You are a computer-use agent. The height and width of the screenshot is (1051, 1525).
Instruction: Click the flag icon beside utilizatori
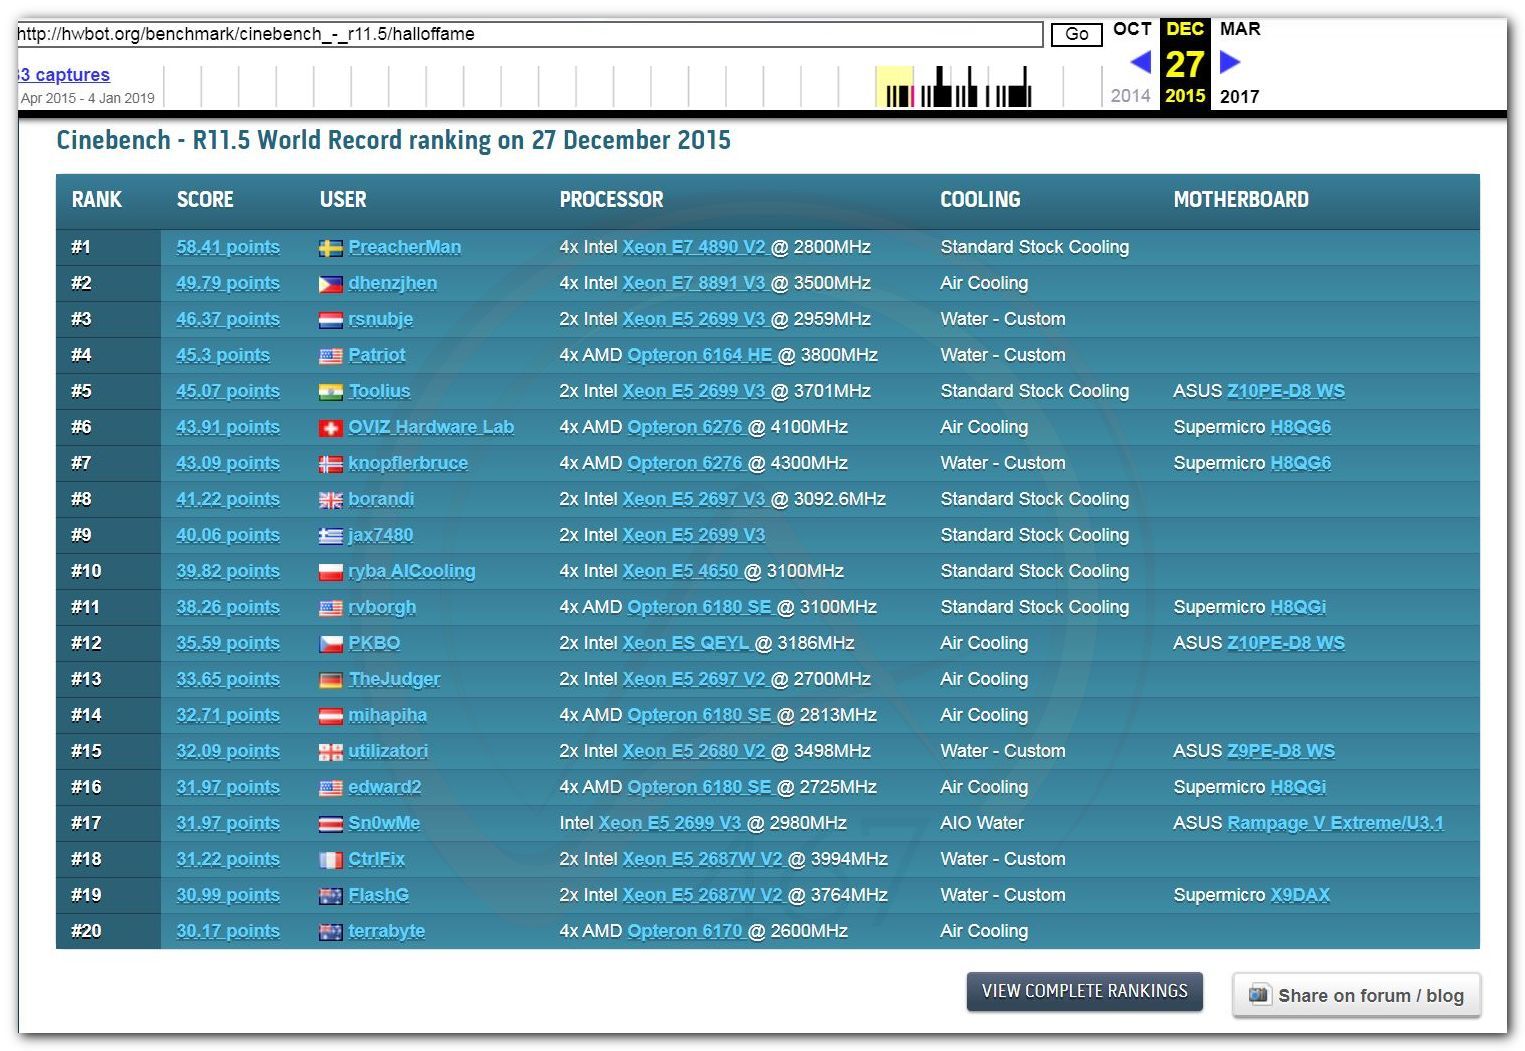pos(330,752)
